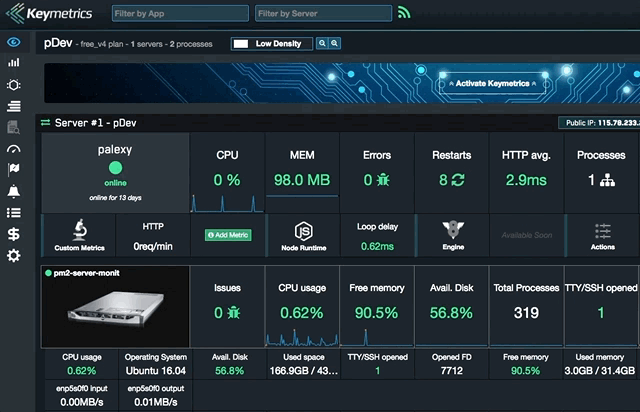
Task: Click the Filter by Server field
Action: coord(323,13)
